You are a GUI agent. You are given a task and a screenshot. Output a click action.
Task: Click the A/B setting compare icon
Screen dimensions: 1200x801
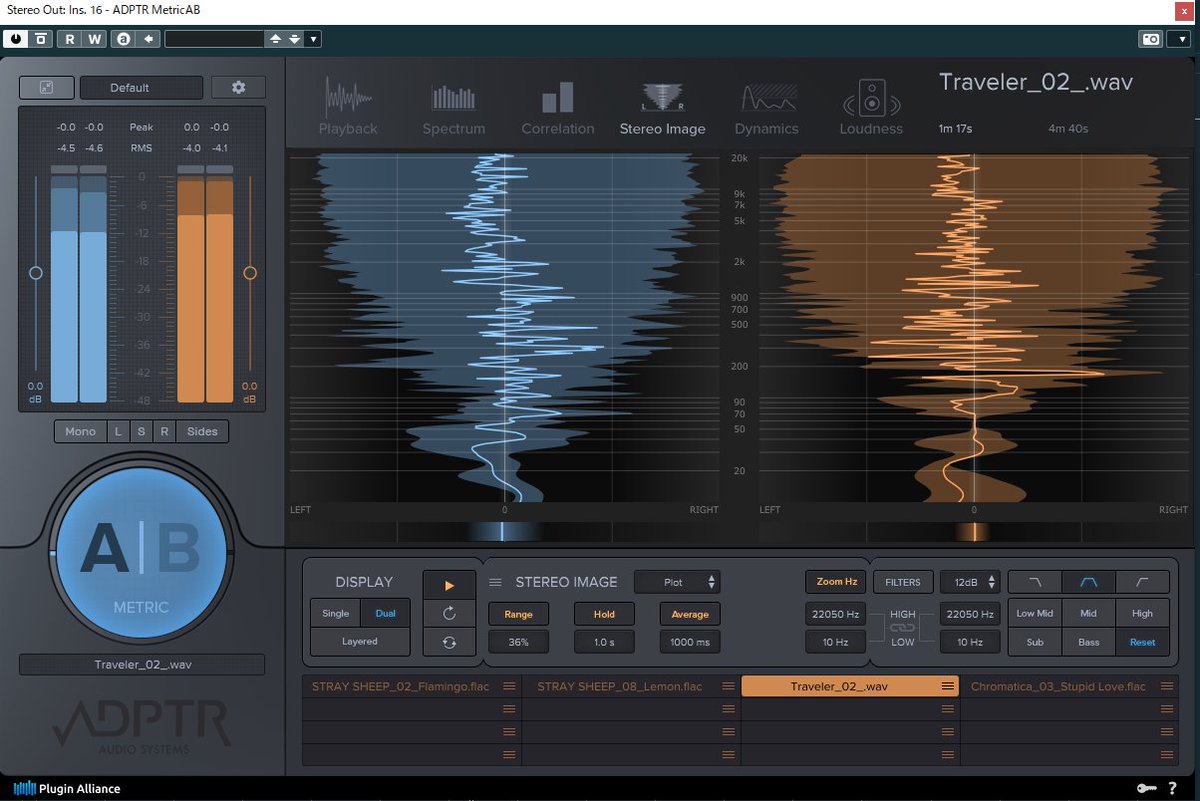coord(124,39)
